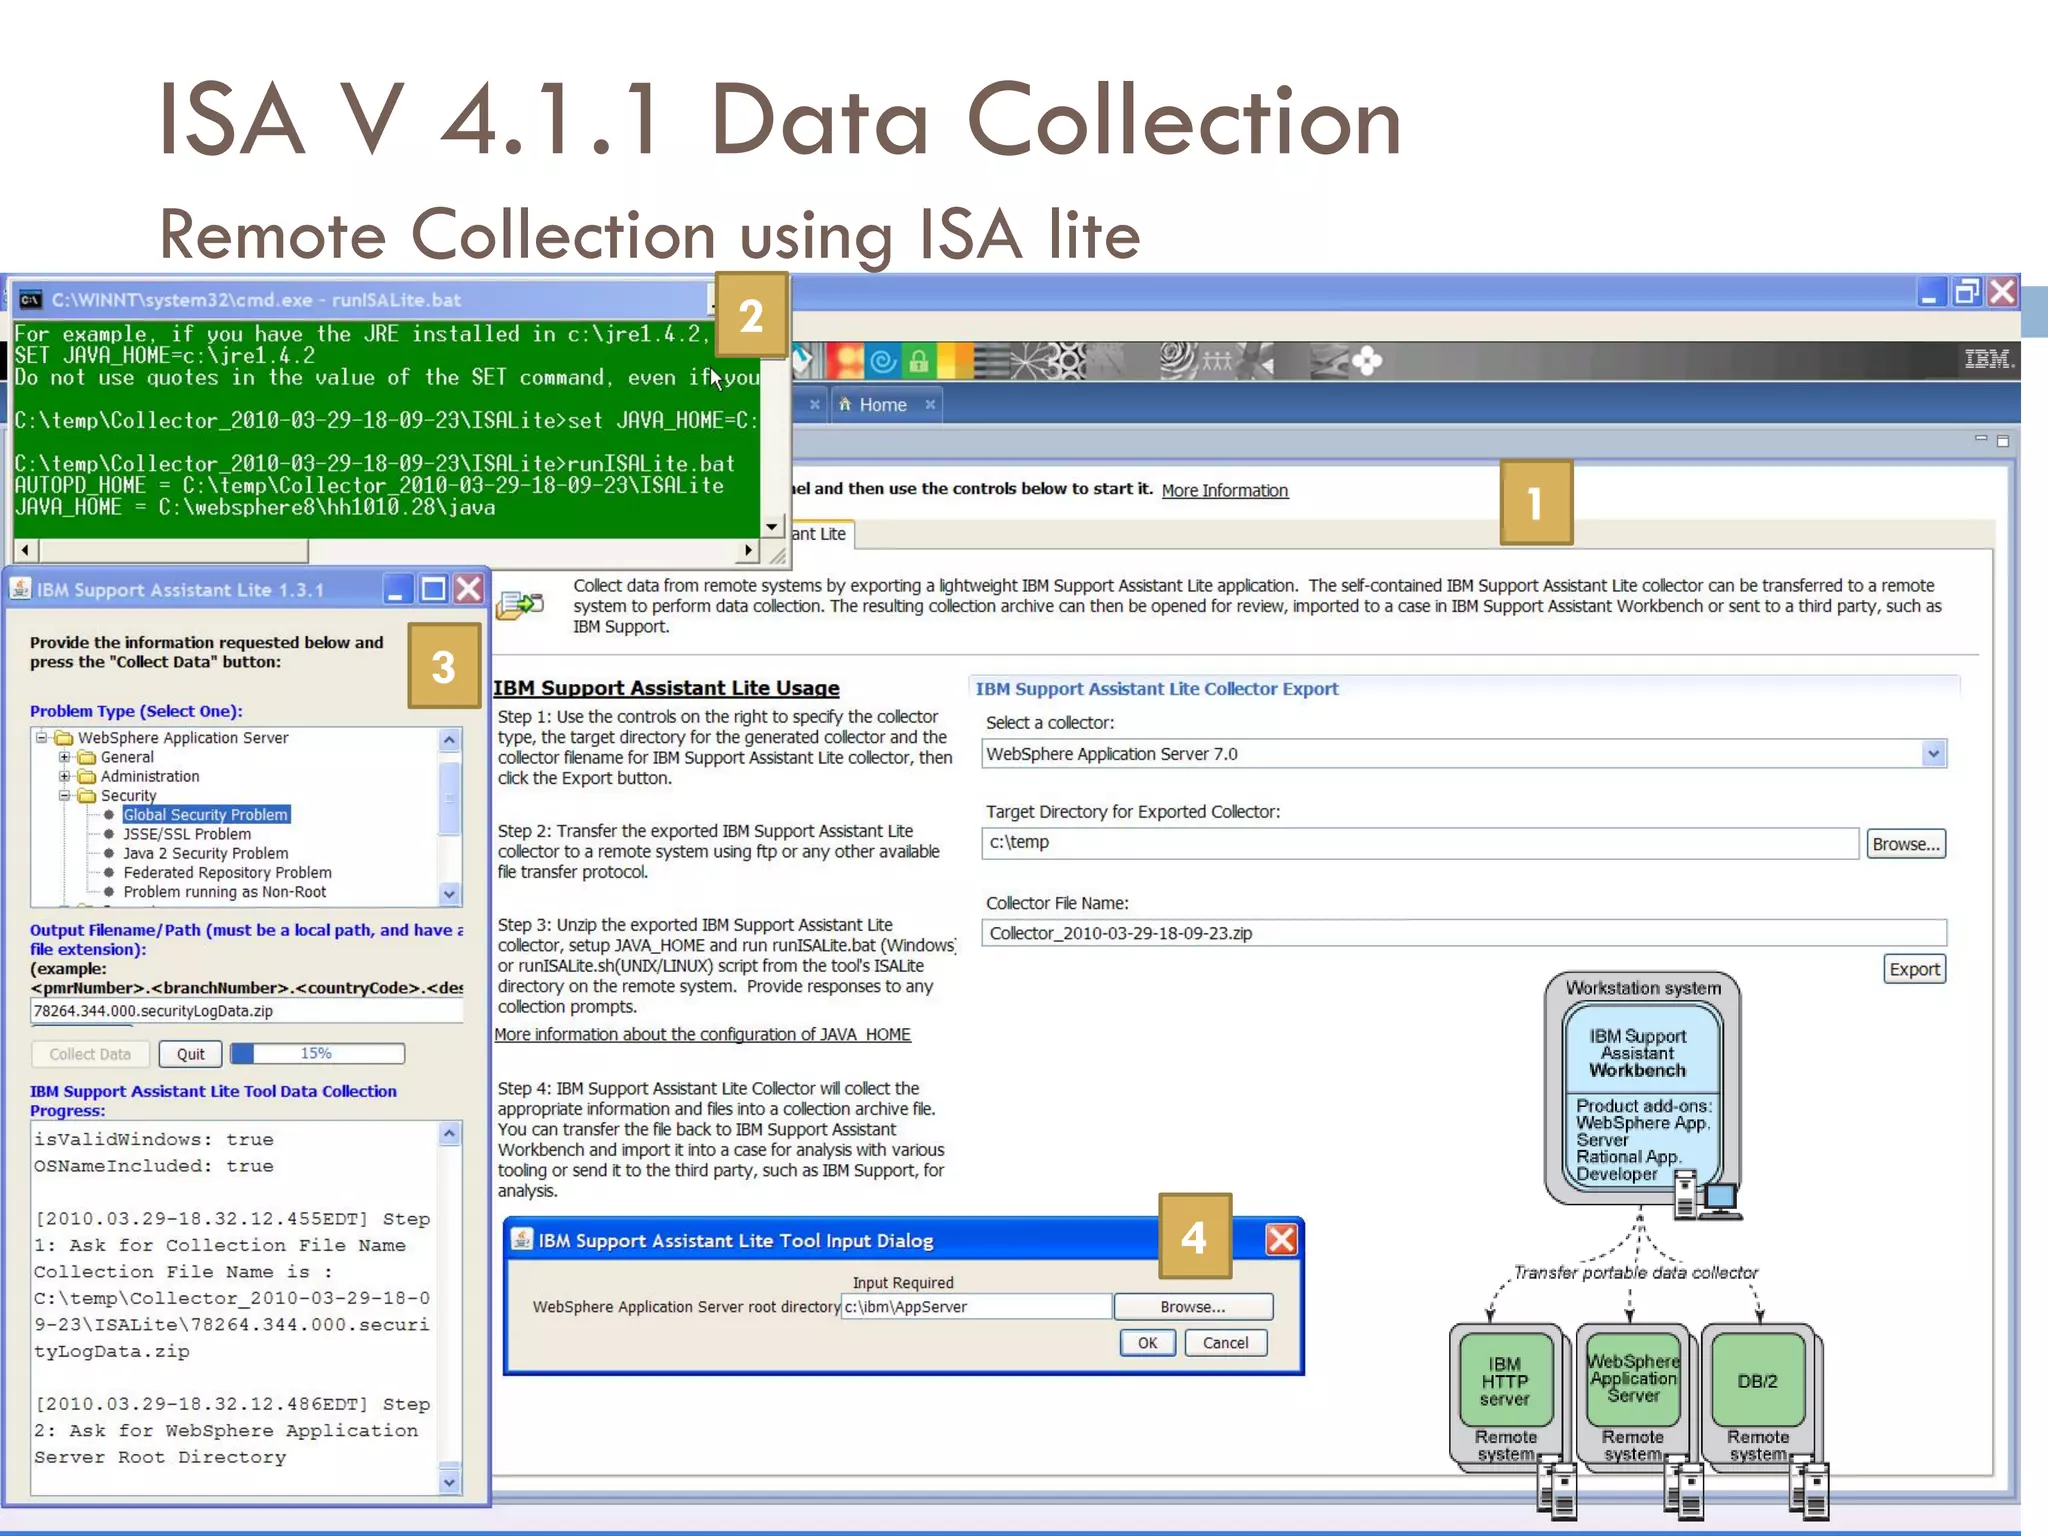Maximize the workbench view panel
This screenshot has width=2048, height=1536.
coord(2003,440)
